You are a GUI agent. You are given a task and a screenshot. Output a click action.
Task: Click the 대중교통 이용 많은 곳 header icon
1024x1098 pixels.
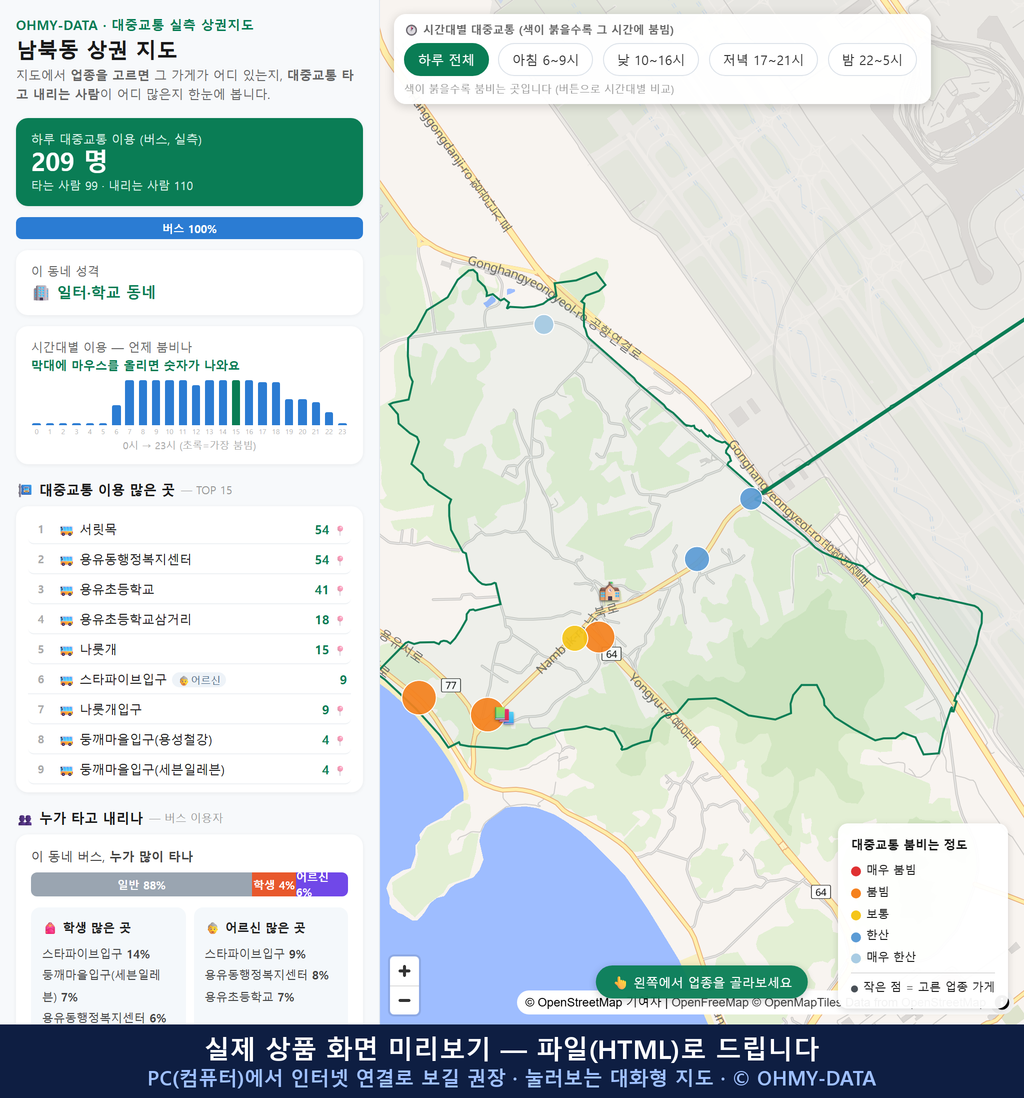25,490
